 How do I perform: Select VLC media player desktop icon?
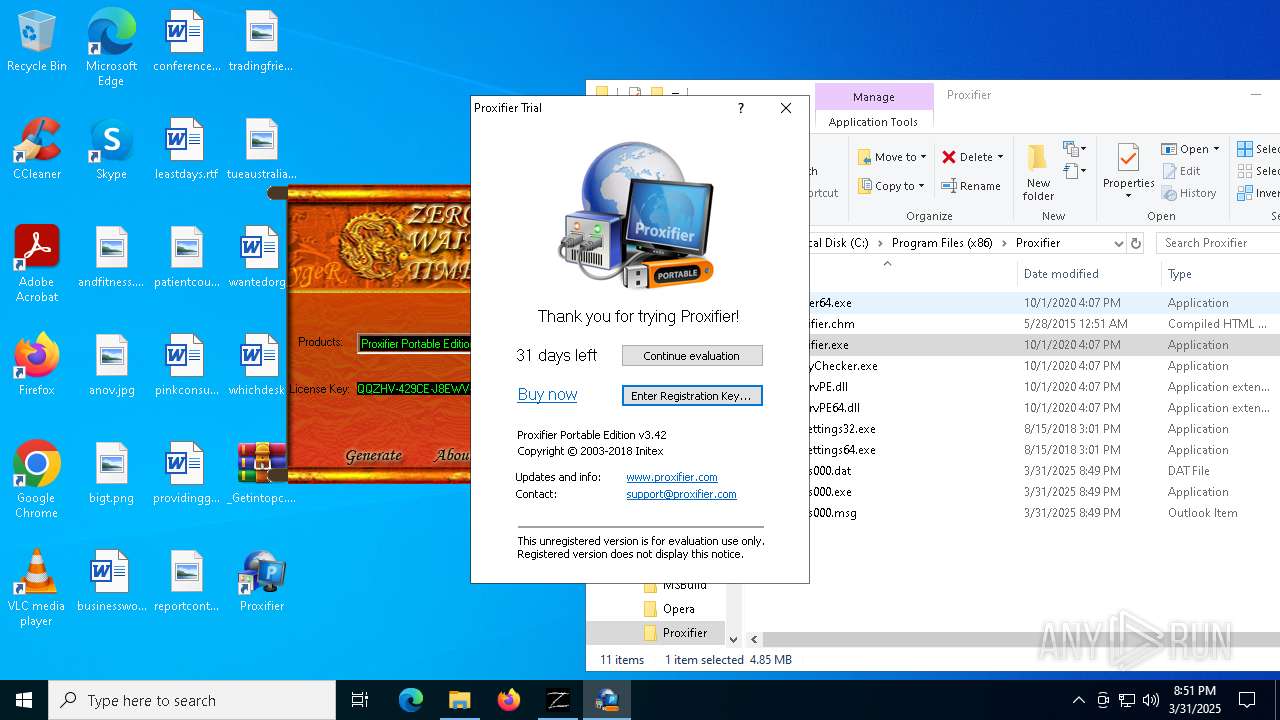click(x=37, y=588)
